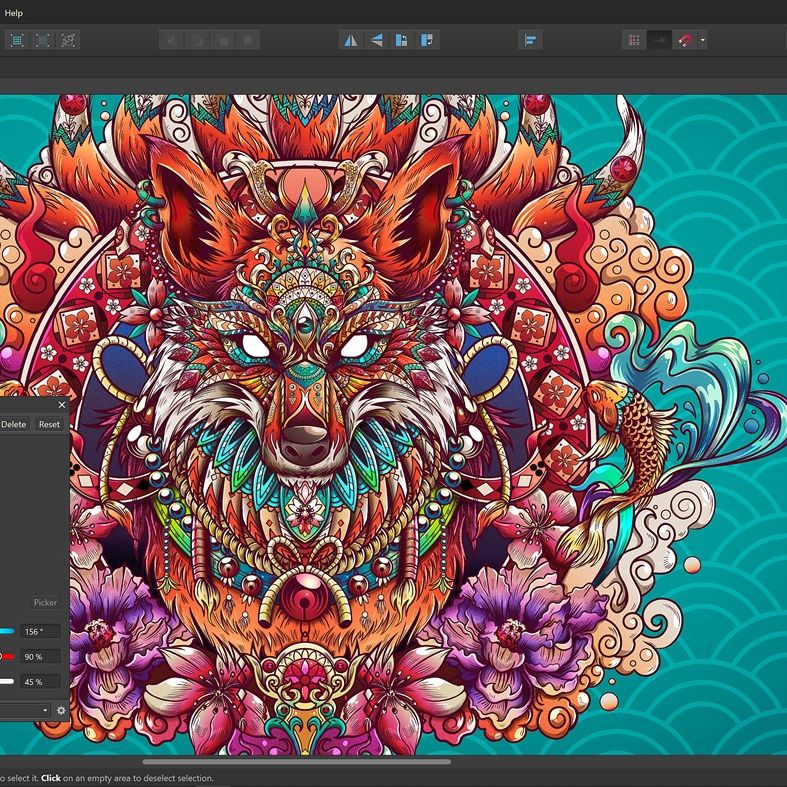
Task: Click the Select All toolbar icon
Action: (x=18, y=40)
